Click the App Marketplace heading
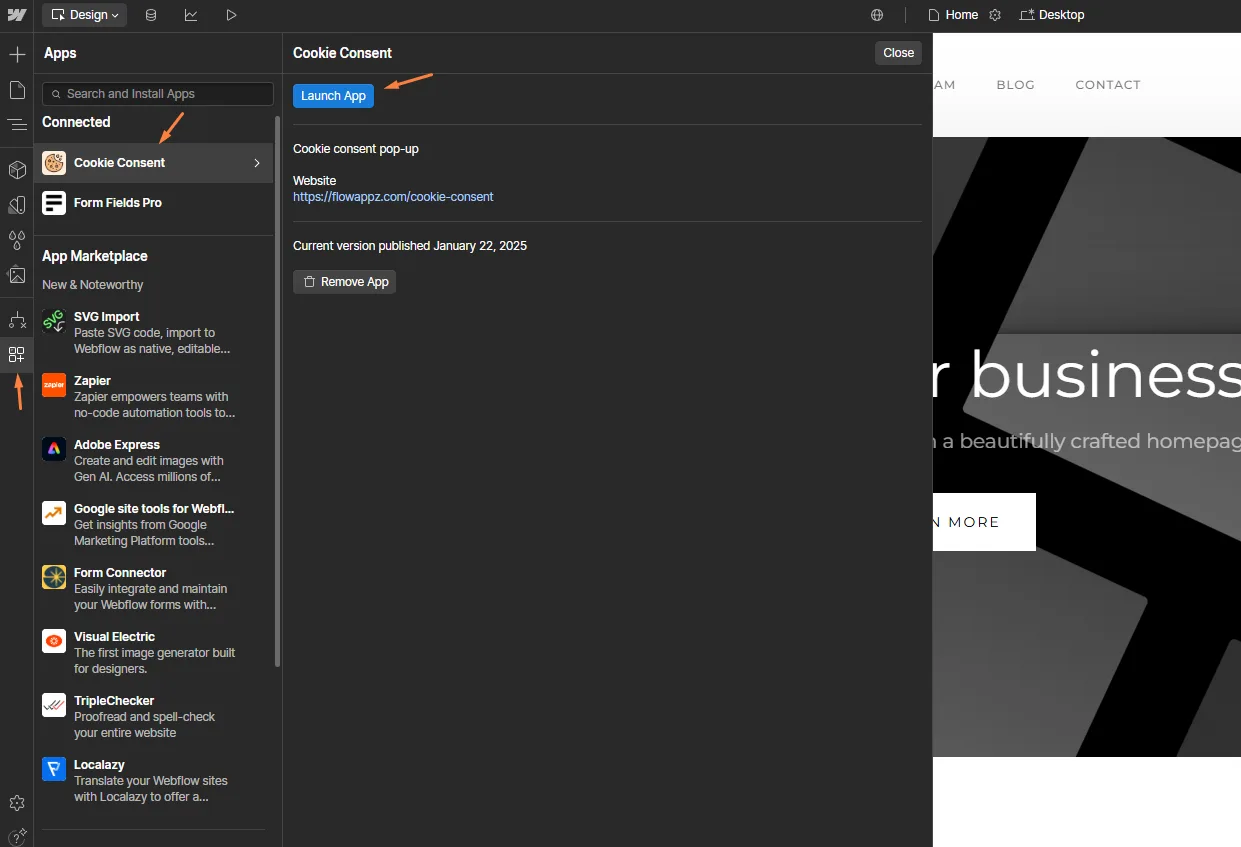Screen dimensions: 1241x847 (95, 256)
